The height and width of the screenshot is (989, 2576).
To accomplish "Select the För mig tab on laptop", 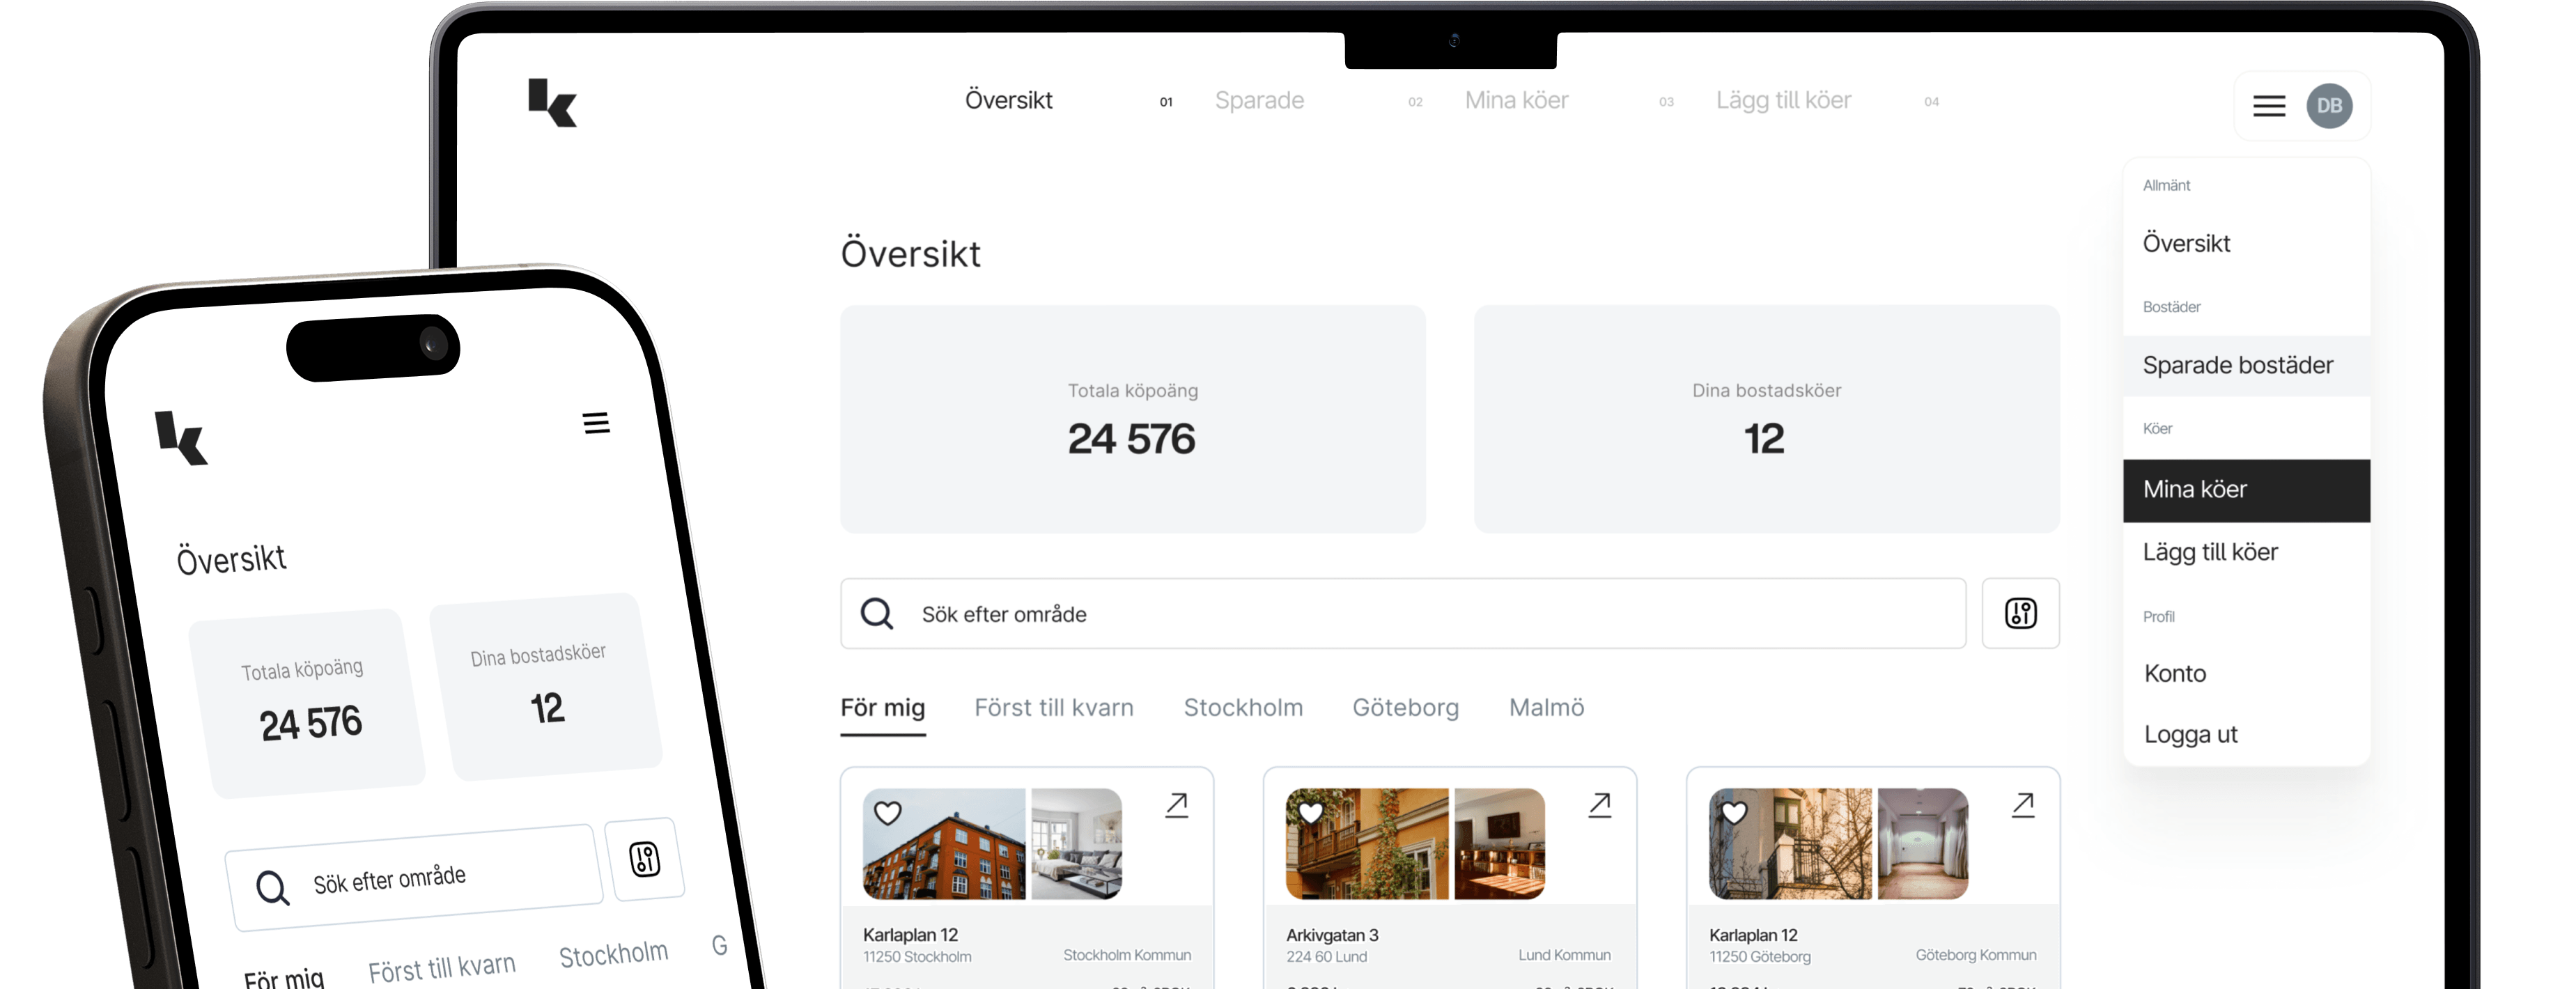I will coord(882,708).
